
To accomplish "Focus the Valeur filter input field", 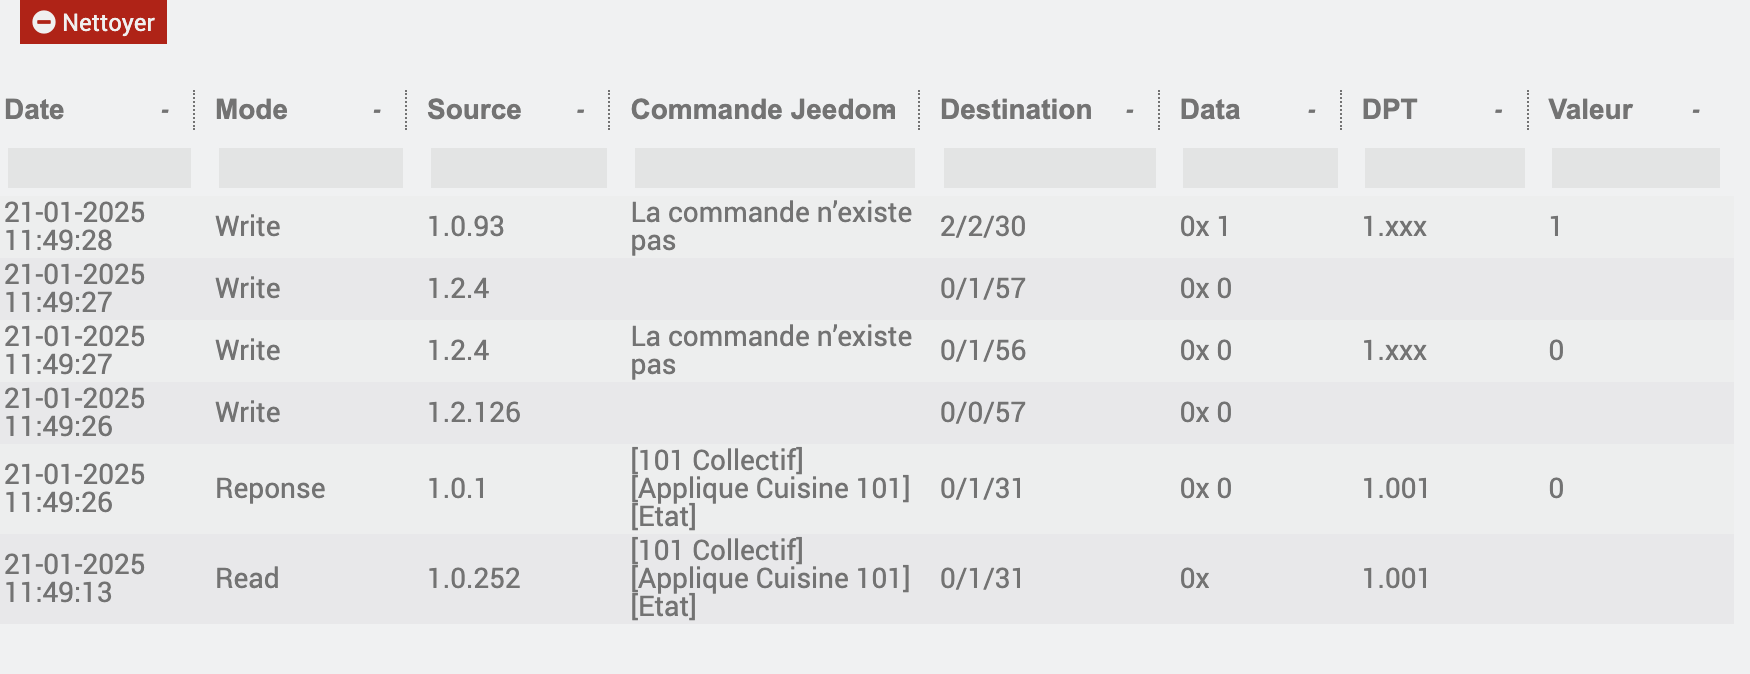I will point(1636,168).
